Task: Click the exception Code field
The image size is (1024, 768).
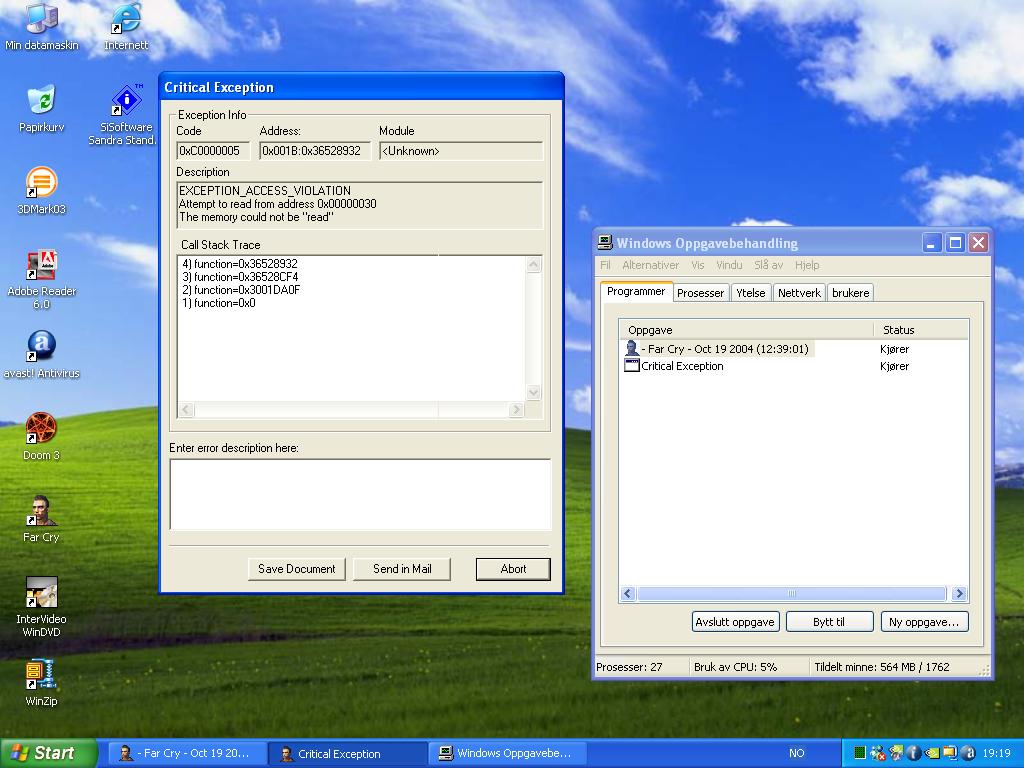Action: 213,151
